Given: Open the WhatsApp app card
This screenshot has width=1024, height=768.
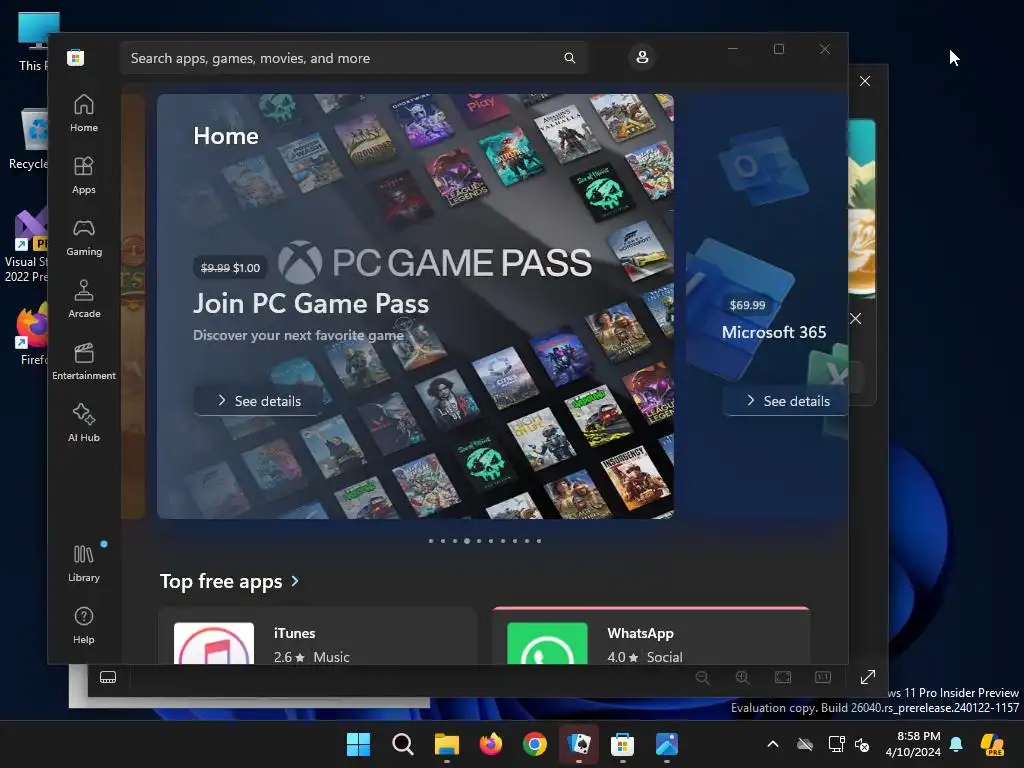Looking at the screenshot, I should [651, 637].
